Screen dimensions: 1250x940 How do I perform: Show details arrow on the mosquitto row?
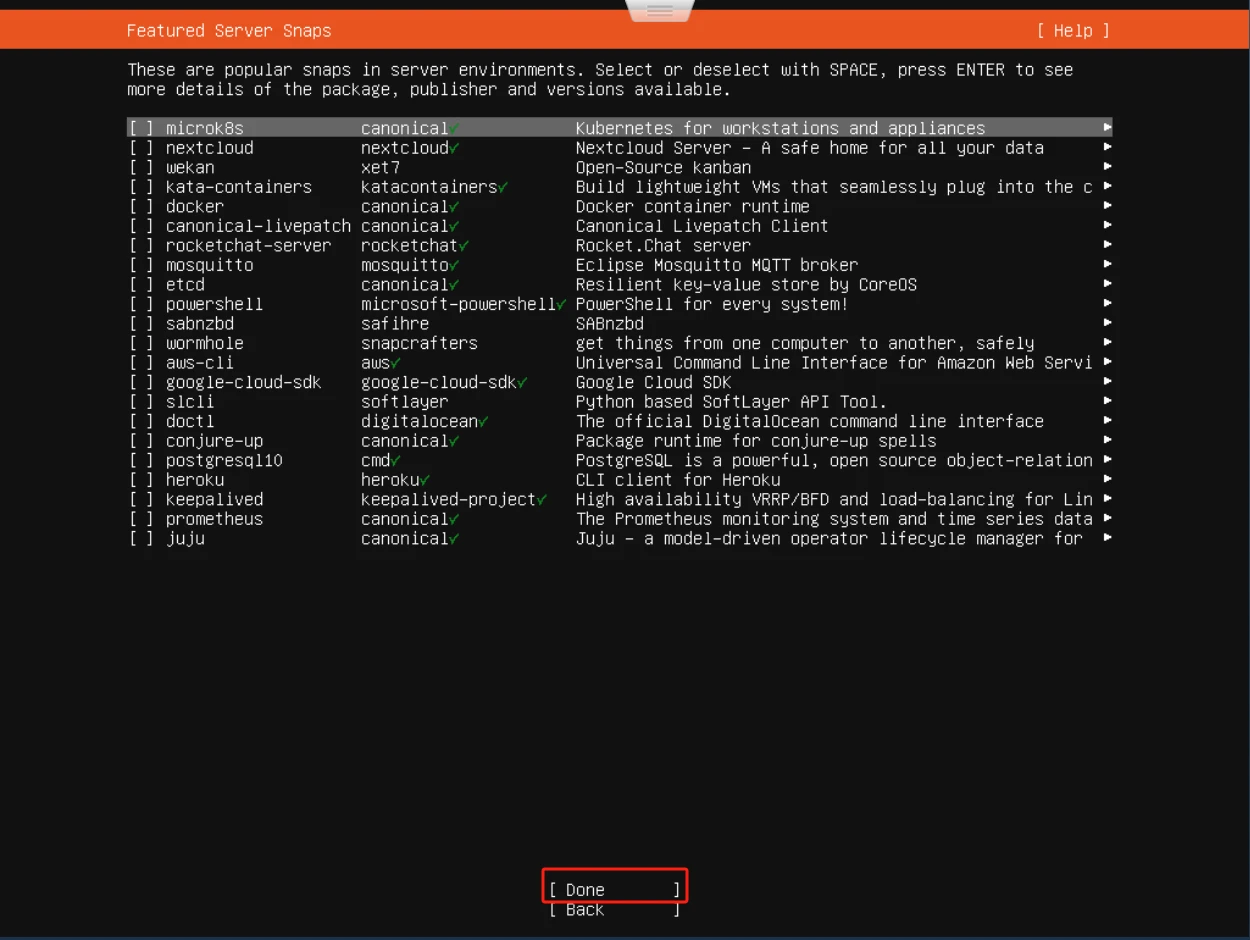pos(1107,264)
